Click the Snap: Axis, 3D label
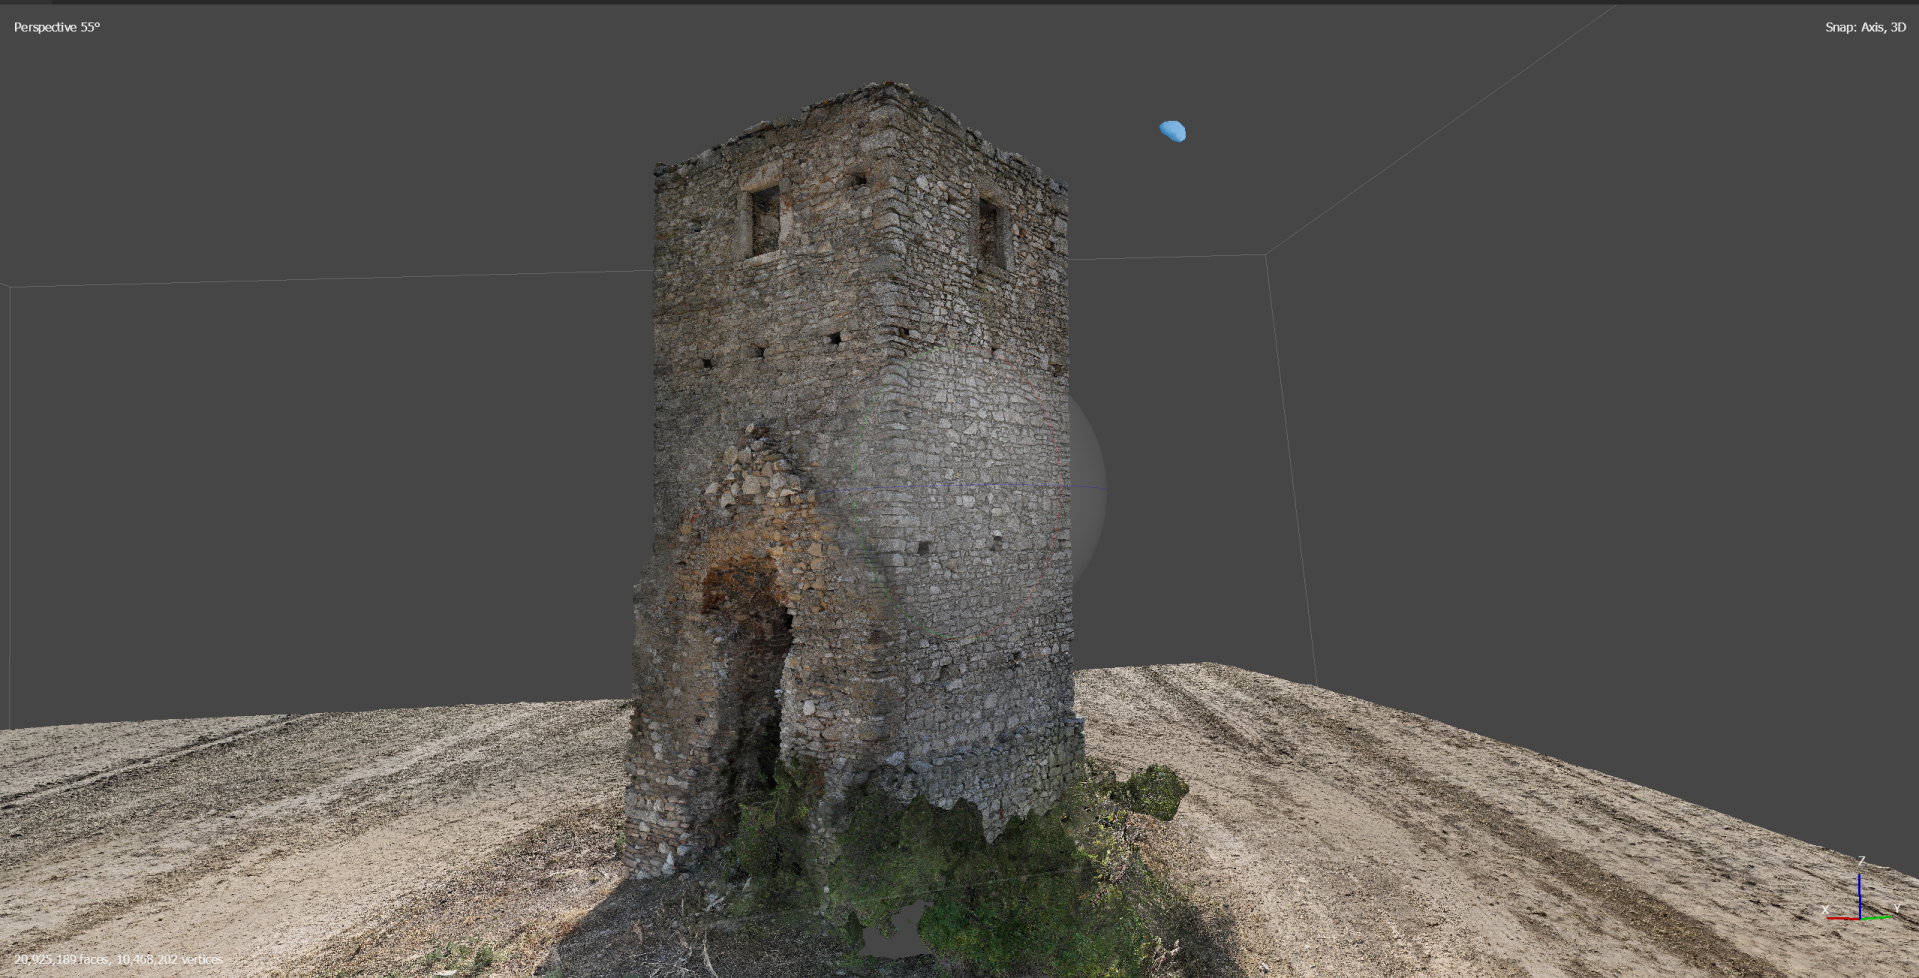 [1865, 27]
